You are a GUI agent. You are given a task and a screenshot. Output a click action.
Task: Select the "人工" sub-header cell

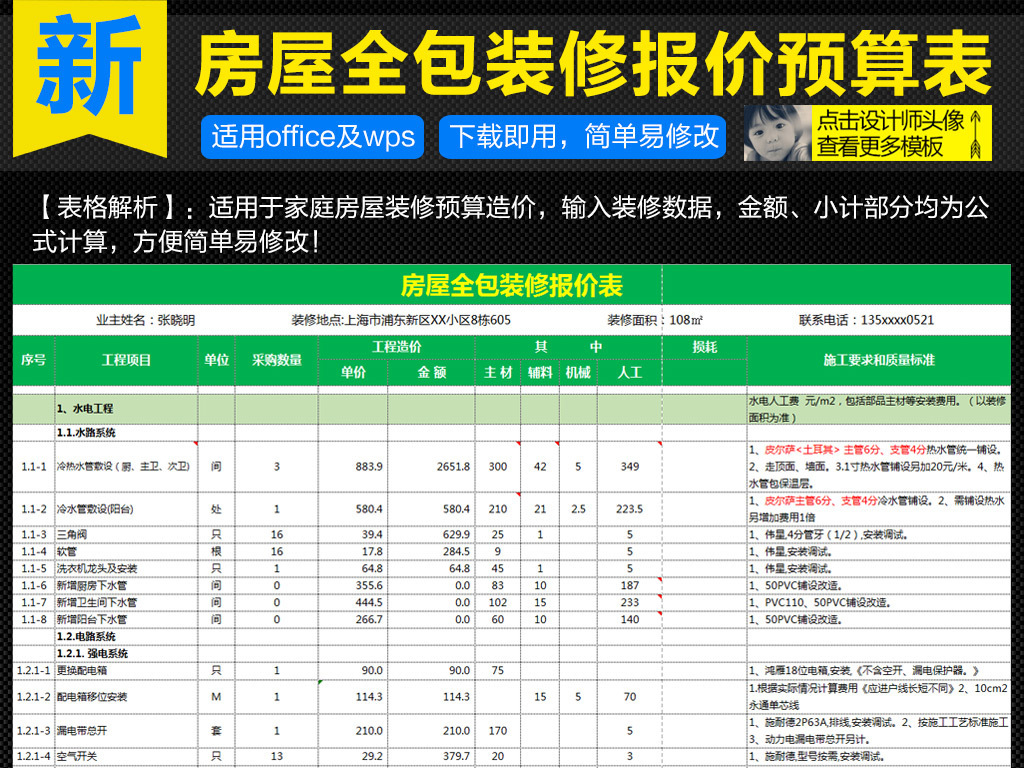(x=629, y=373)
